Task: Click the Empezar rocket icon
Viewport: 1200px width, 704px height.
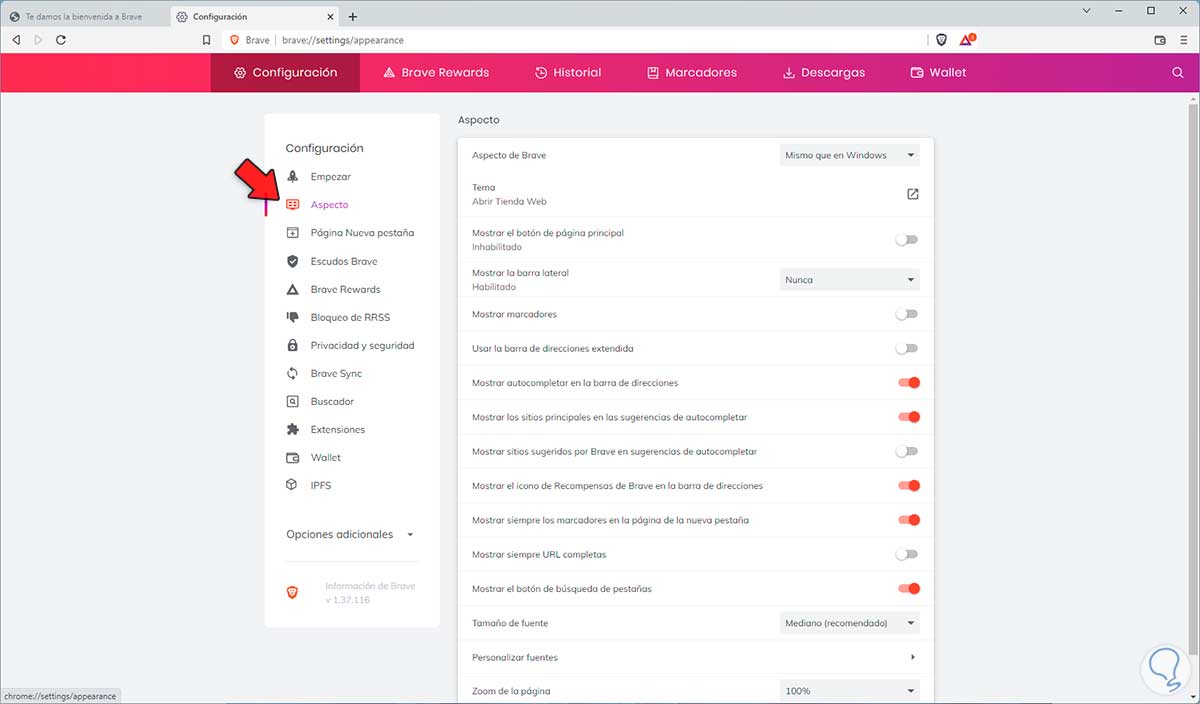Action: pyautogui.click(x=292, y=177)
